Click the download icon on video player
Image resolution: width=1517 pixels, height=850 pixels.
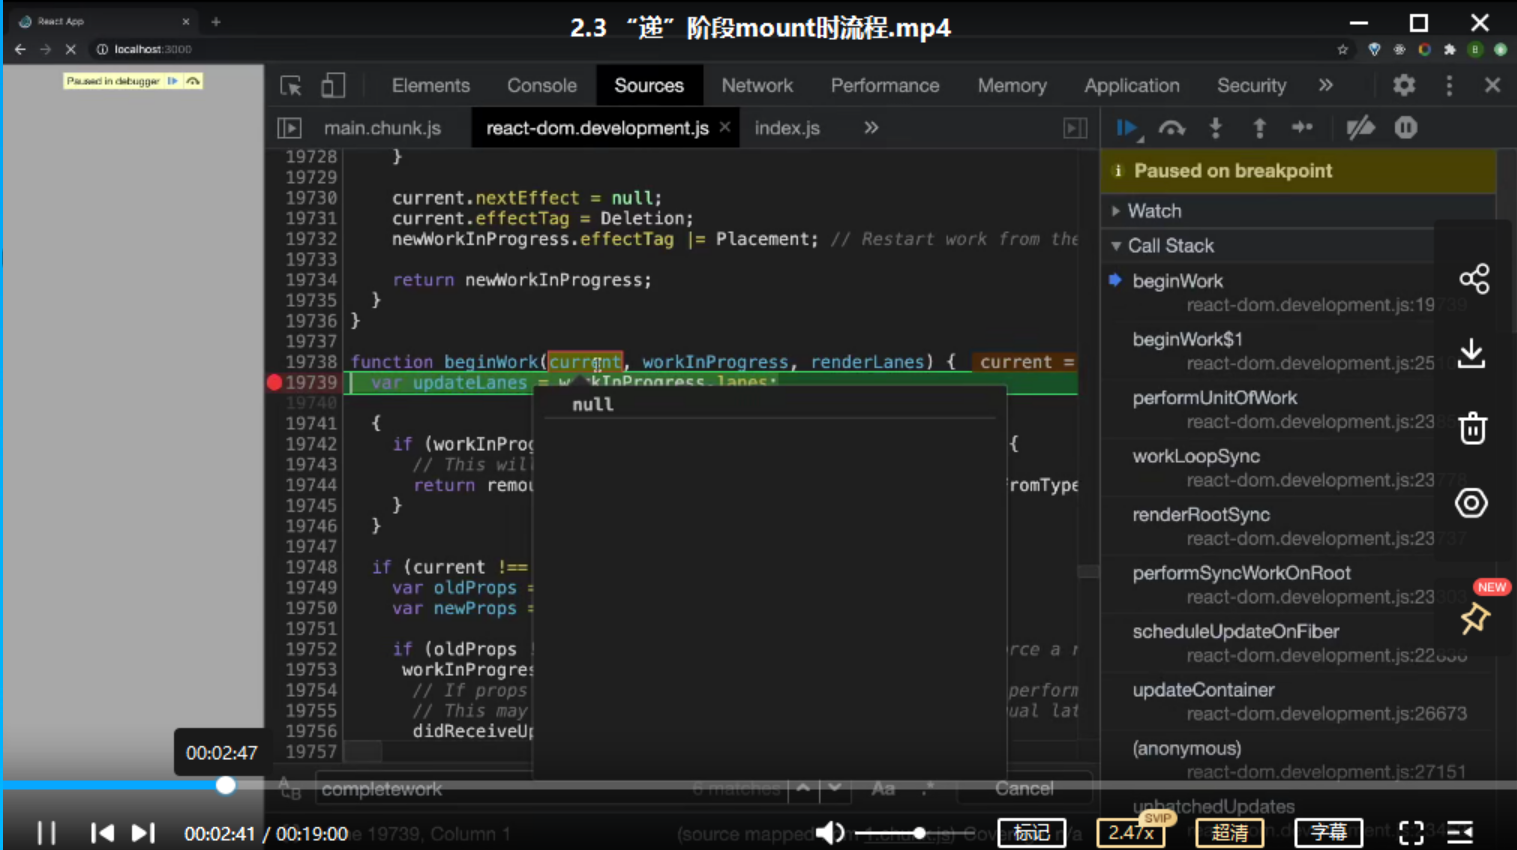click(1472, 353)
